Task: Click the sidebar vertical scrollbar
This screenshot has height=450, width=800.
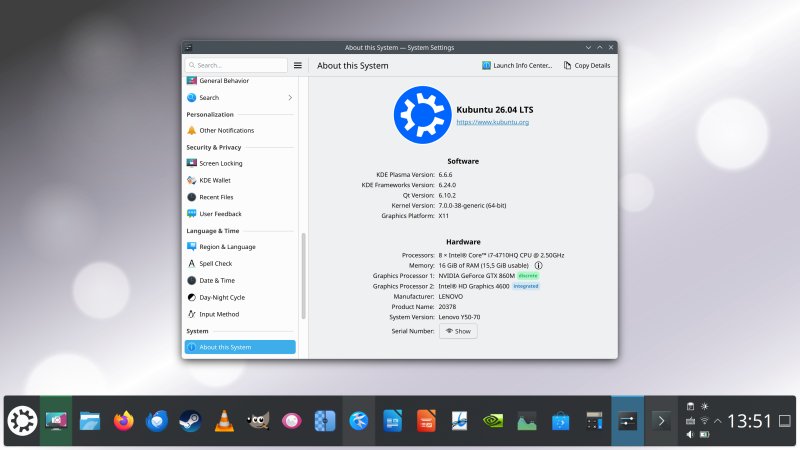Action: pos(304,276)
